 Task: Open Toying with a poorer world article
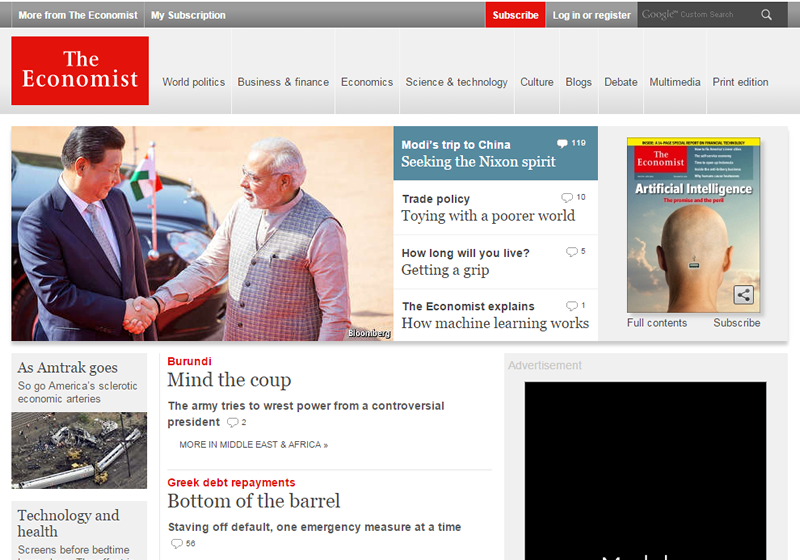488,216
